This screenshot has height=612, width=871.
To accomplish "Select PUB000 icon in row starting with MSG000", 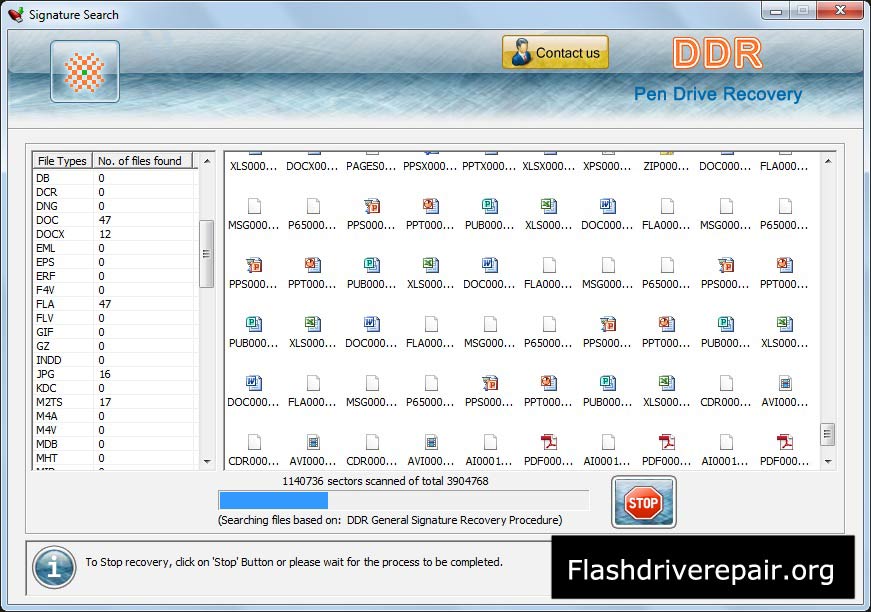I will pos(489,206).
